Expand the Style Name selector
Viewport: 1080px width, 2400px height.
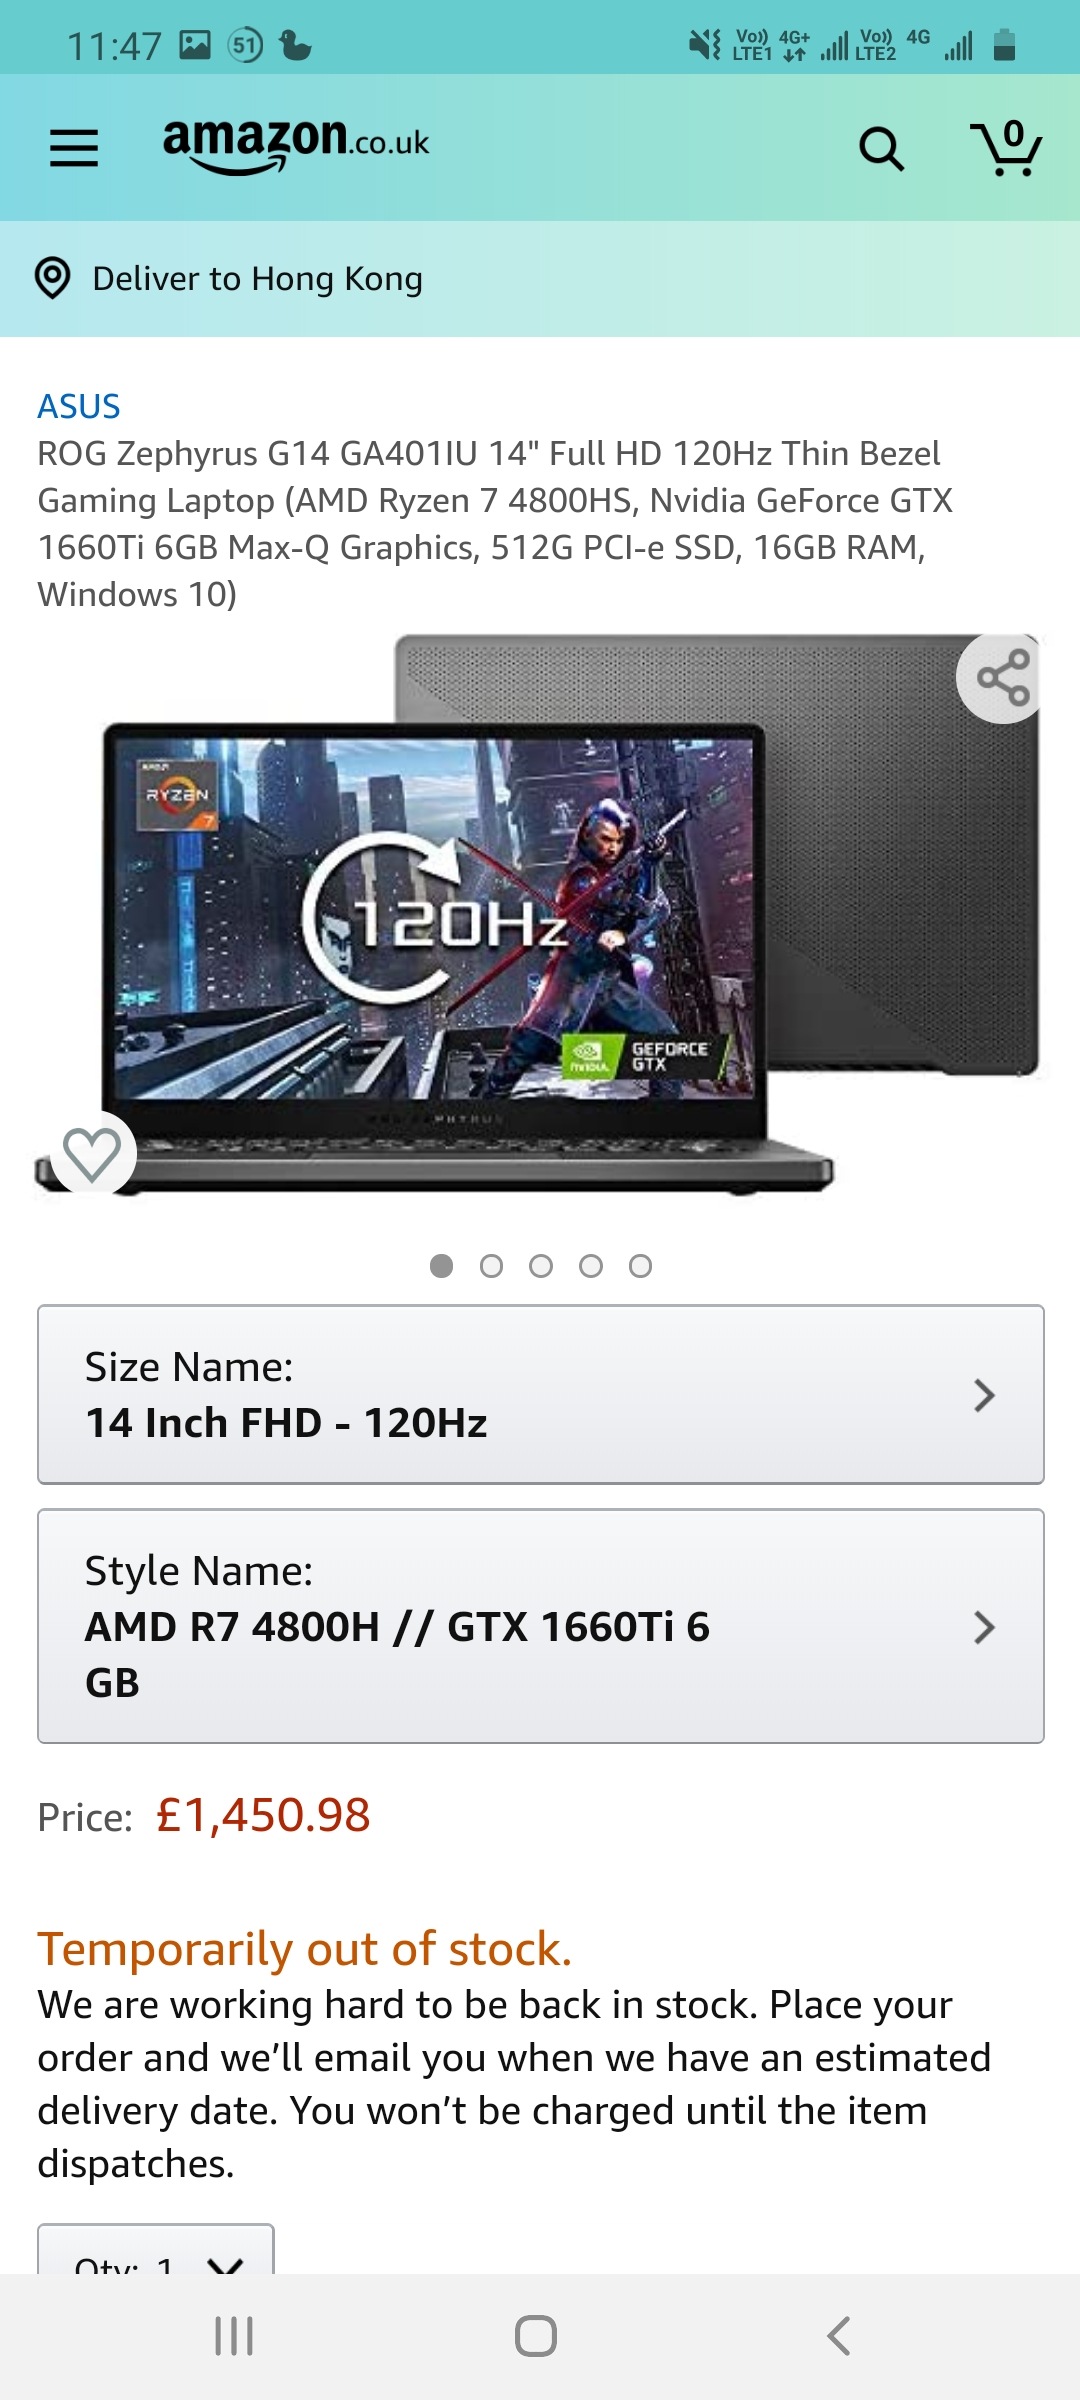click(x=541, y=1626)
